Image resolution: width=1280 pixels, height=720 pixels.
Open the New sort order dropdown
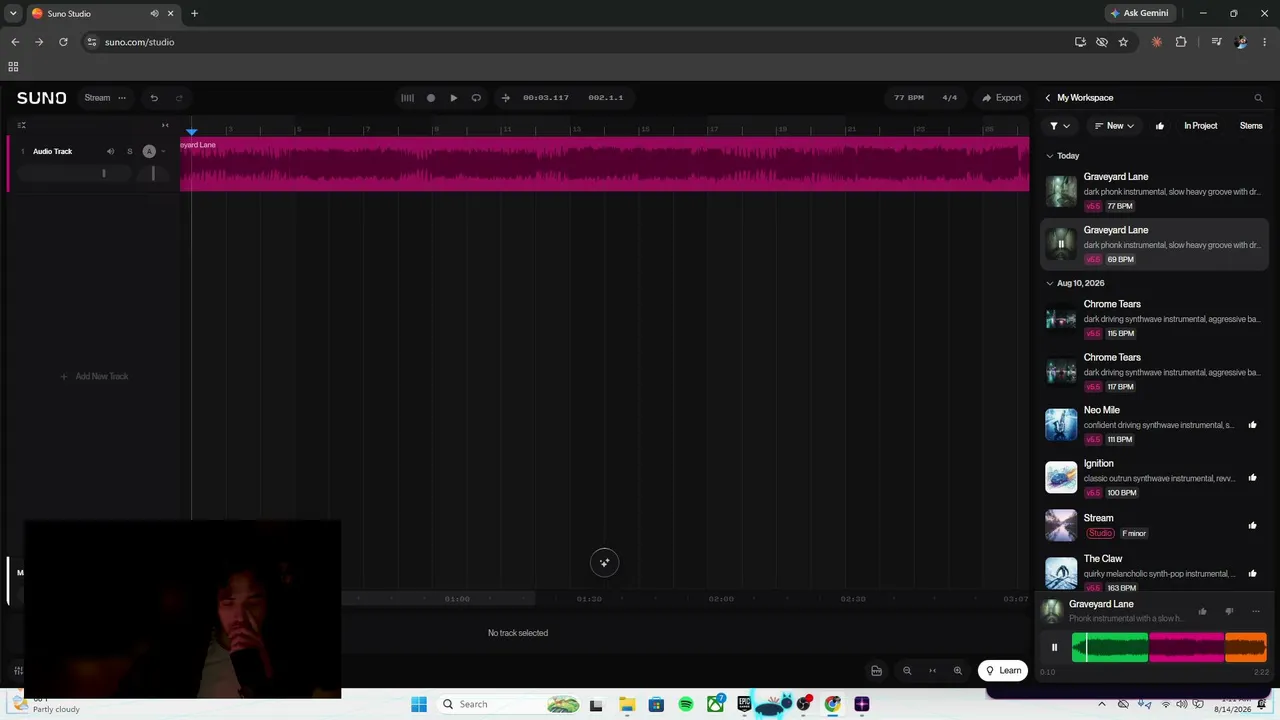1114,126
